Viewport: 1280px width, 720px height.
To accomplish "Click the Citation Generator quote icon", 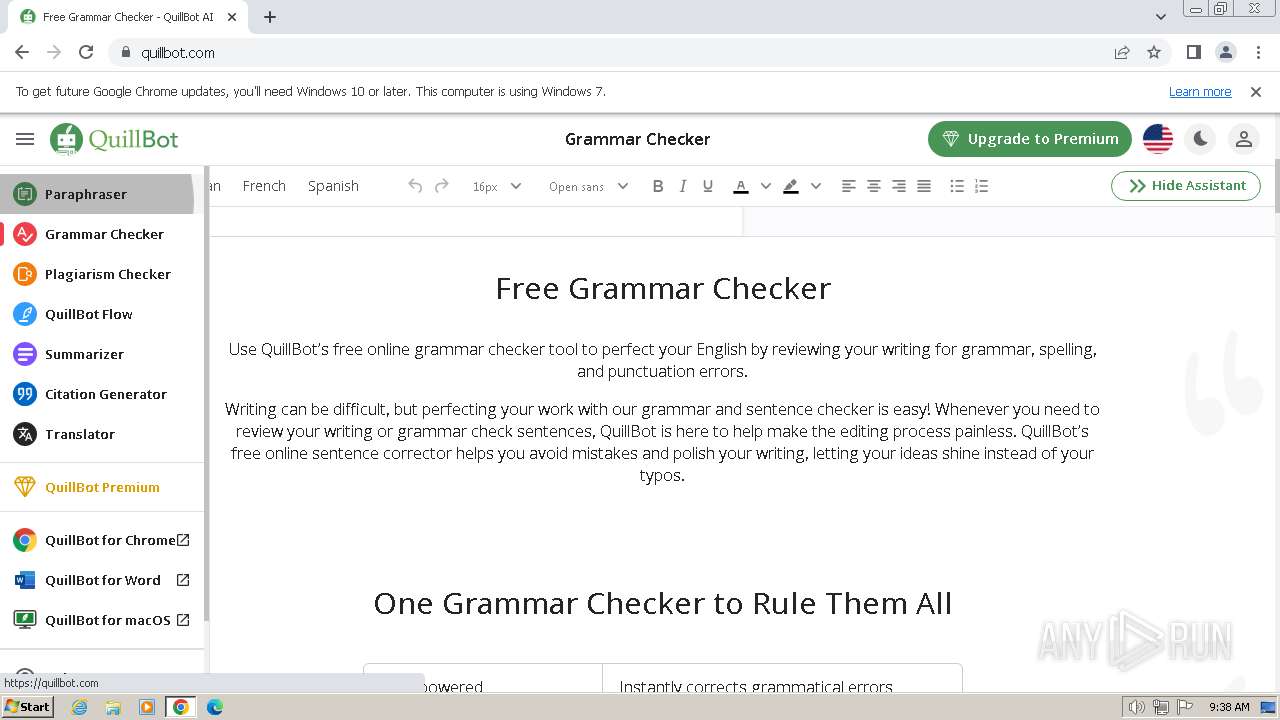I will [x=25, y=394].
